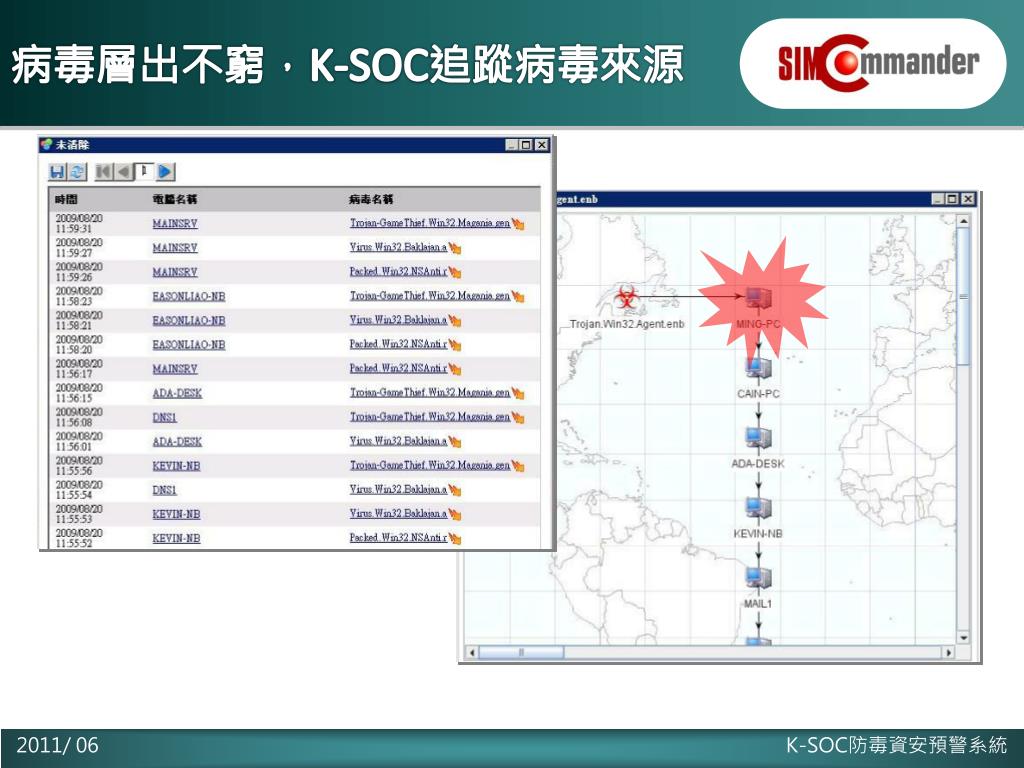Click the page number input box
Screen dimensions: 1024x768
[144, 171]
